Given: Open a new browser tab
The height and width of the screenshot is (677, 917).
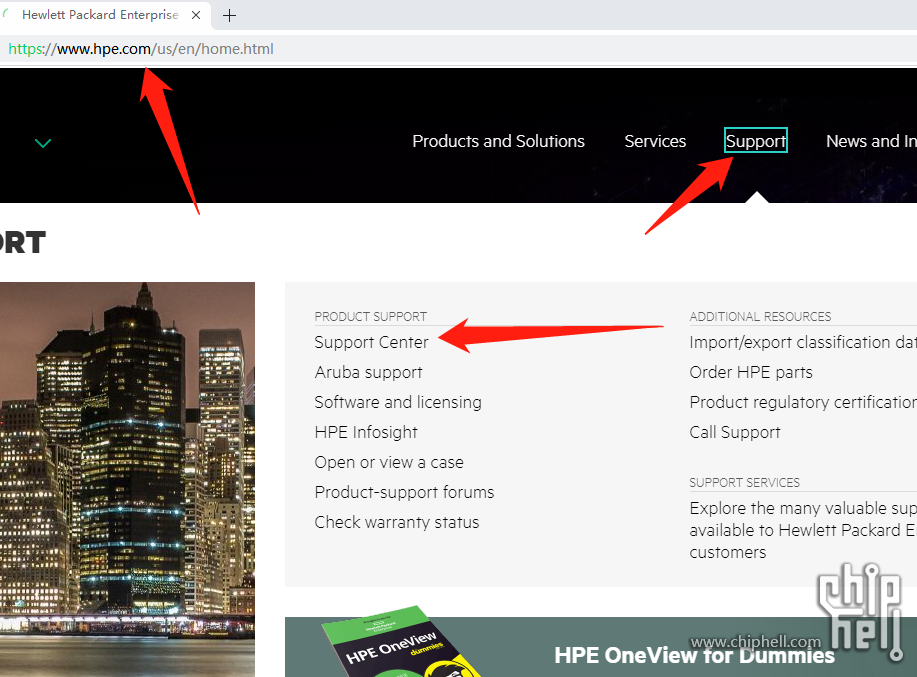Looking at the screenshot, I should [x=229, y=16].
